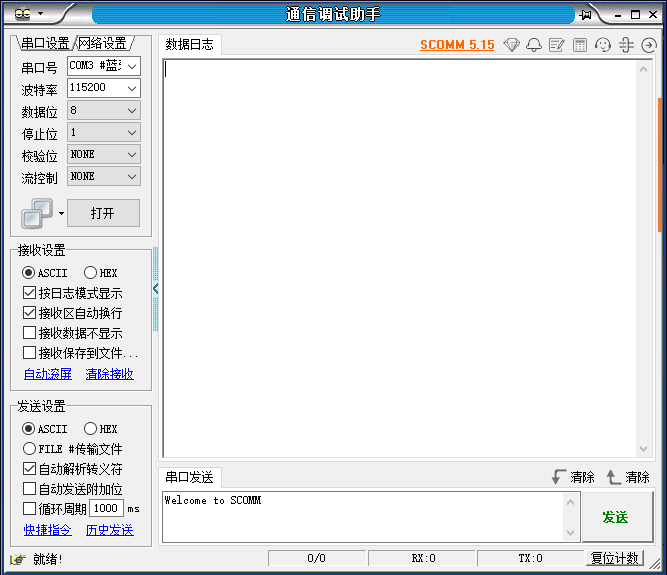Viewport: 667px width, 575px height.
Task: Click the bell notification icon
Action: pos(534,45)
